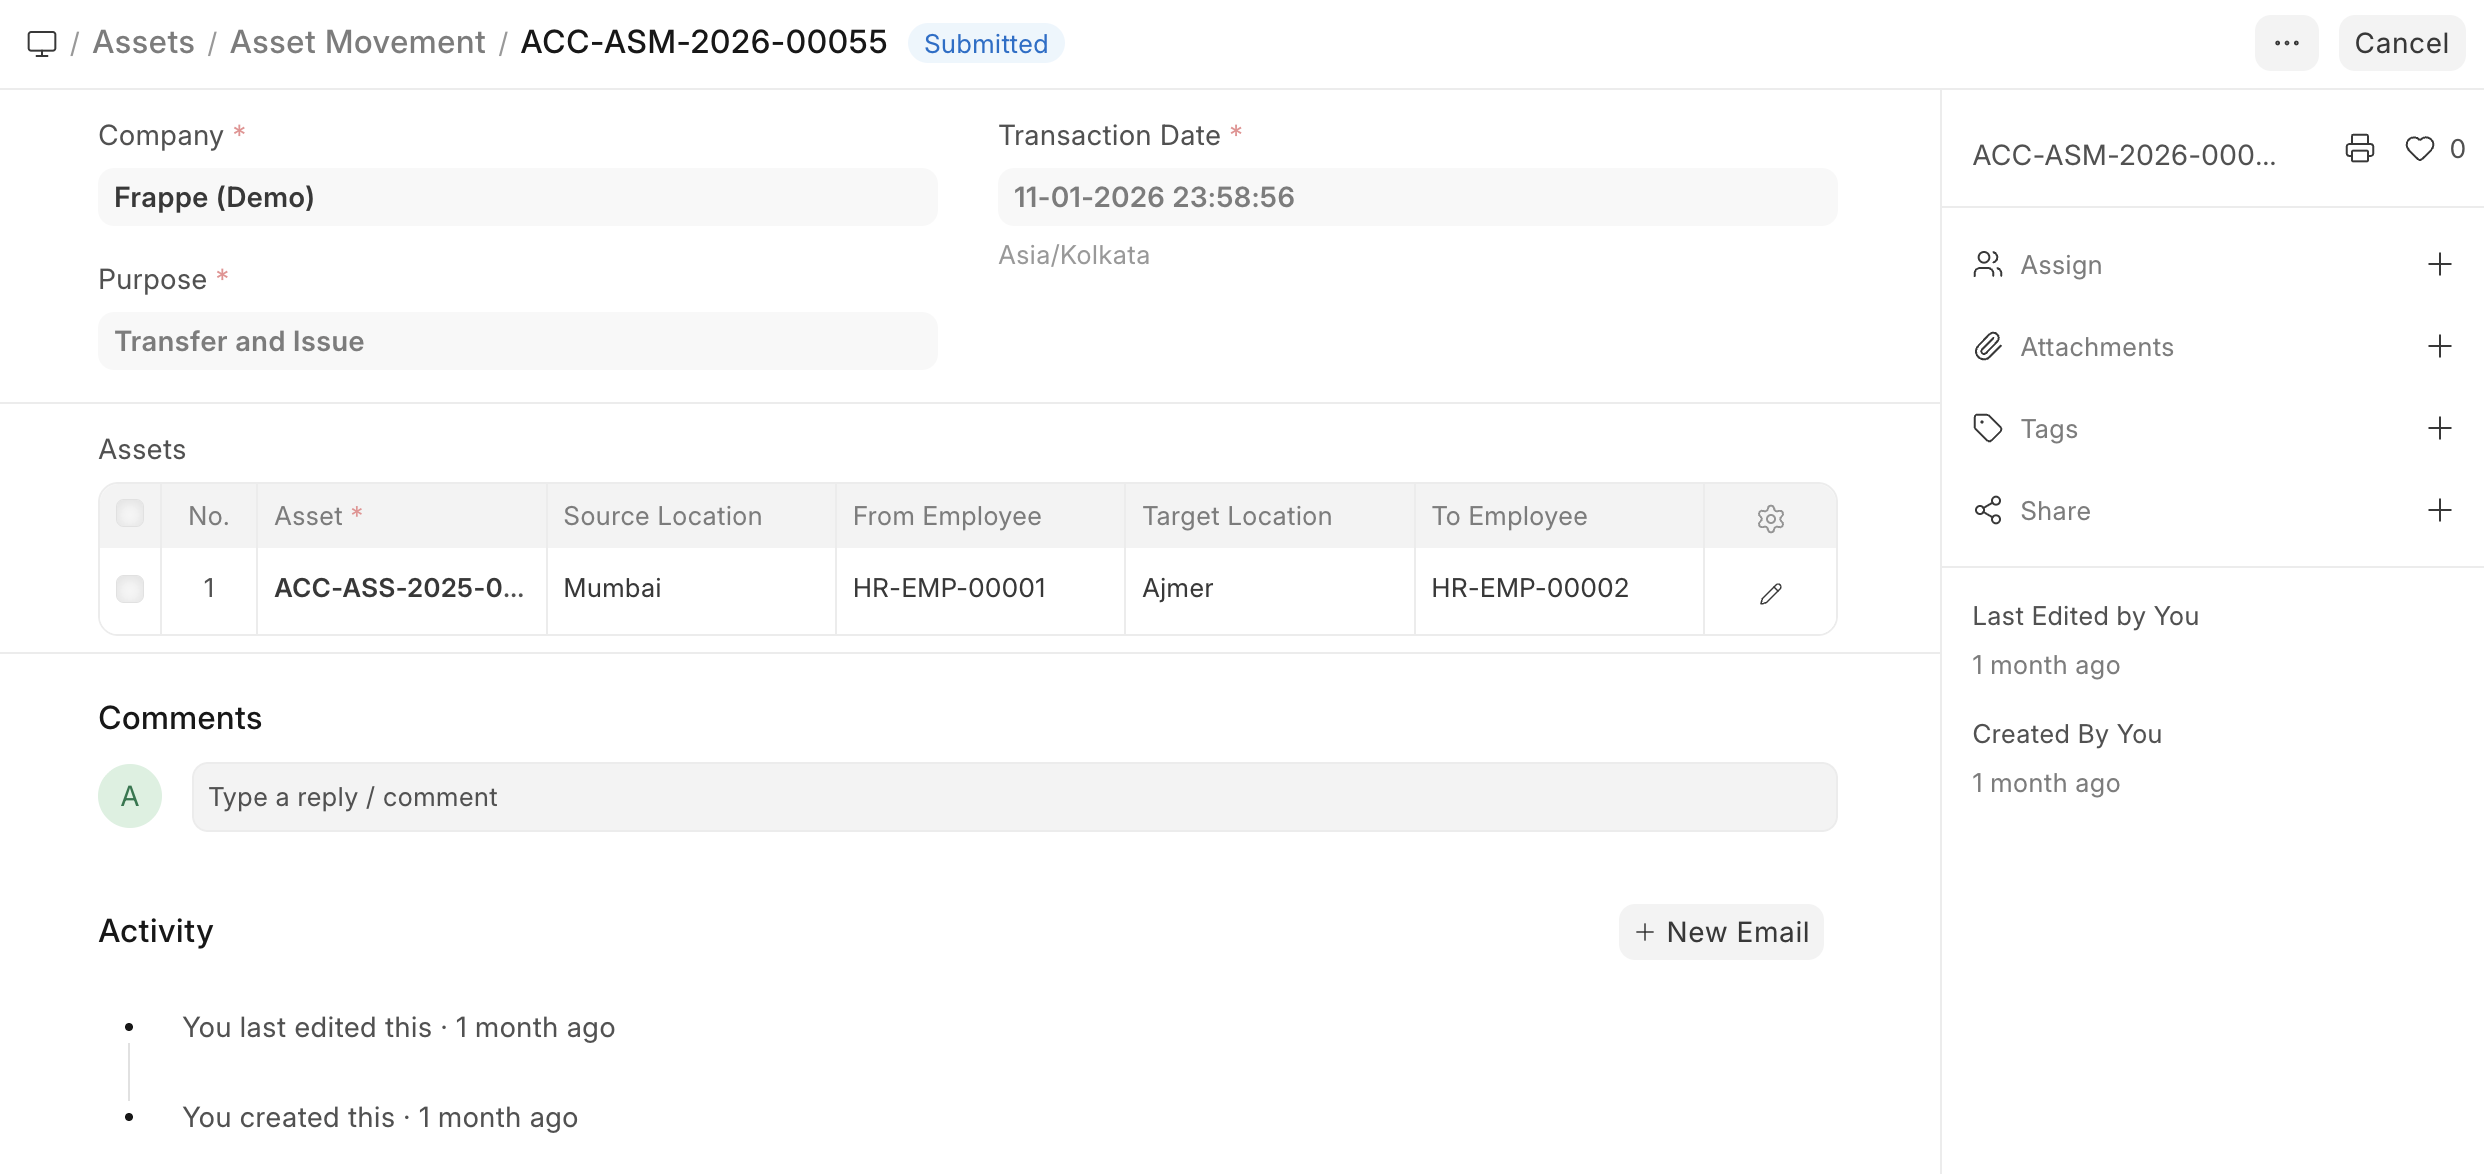Open the table settings gear icon
Viewport: 2484px width, 1174px height.
pyautogui.click(x=1770, y=518)
